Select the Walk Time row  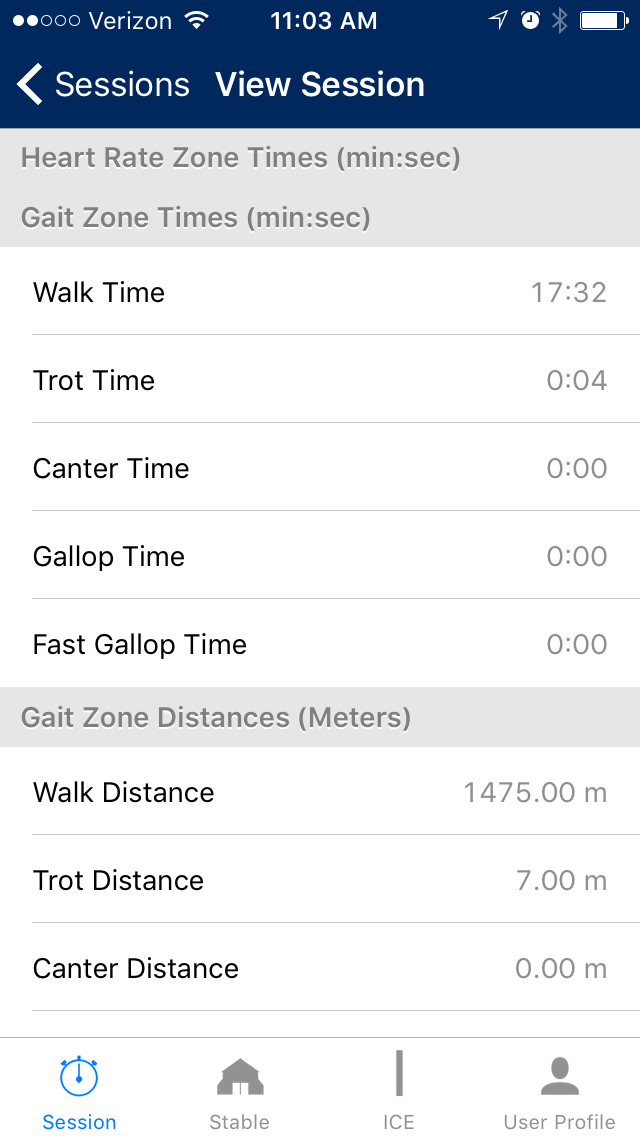tap(320, 292)
